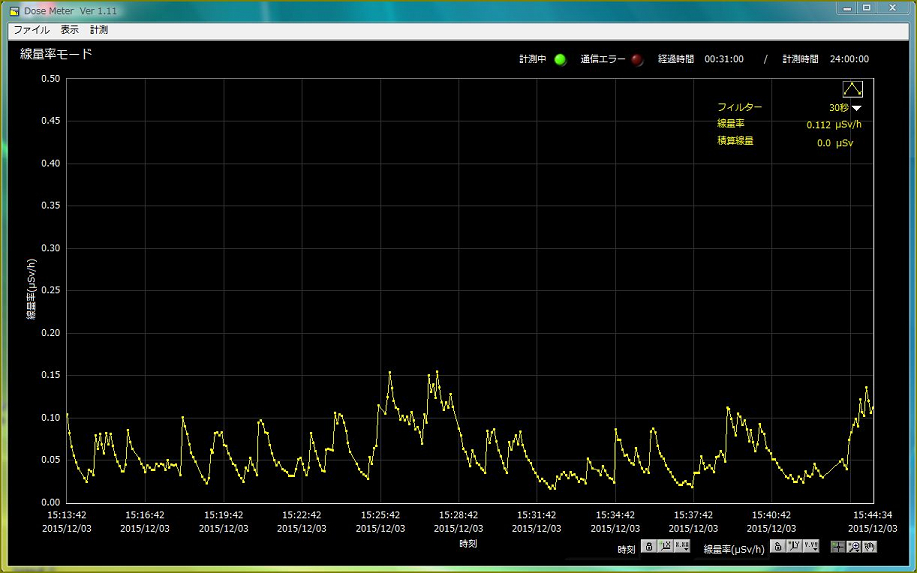This screenshot has width=917, height=573.
Task: Open the ファイル menu
Action: click(x=32, y=30)
